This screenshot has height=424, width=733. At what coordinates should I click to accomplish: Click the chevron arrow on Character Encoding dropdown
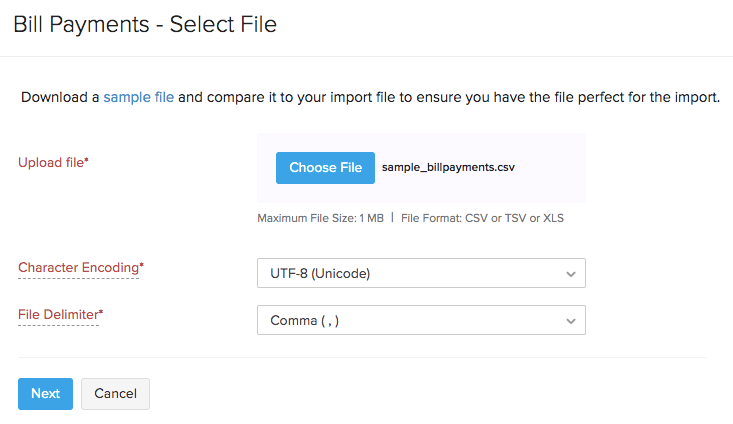tap(571, 273)
